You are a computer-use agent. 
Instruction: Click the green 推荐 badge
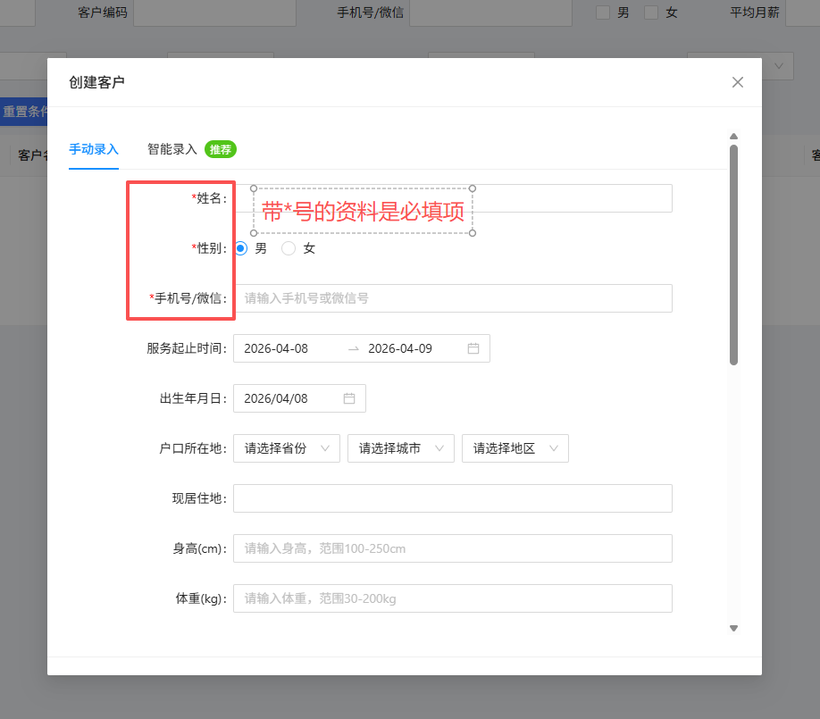click(220, 149)
